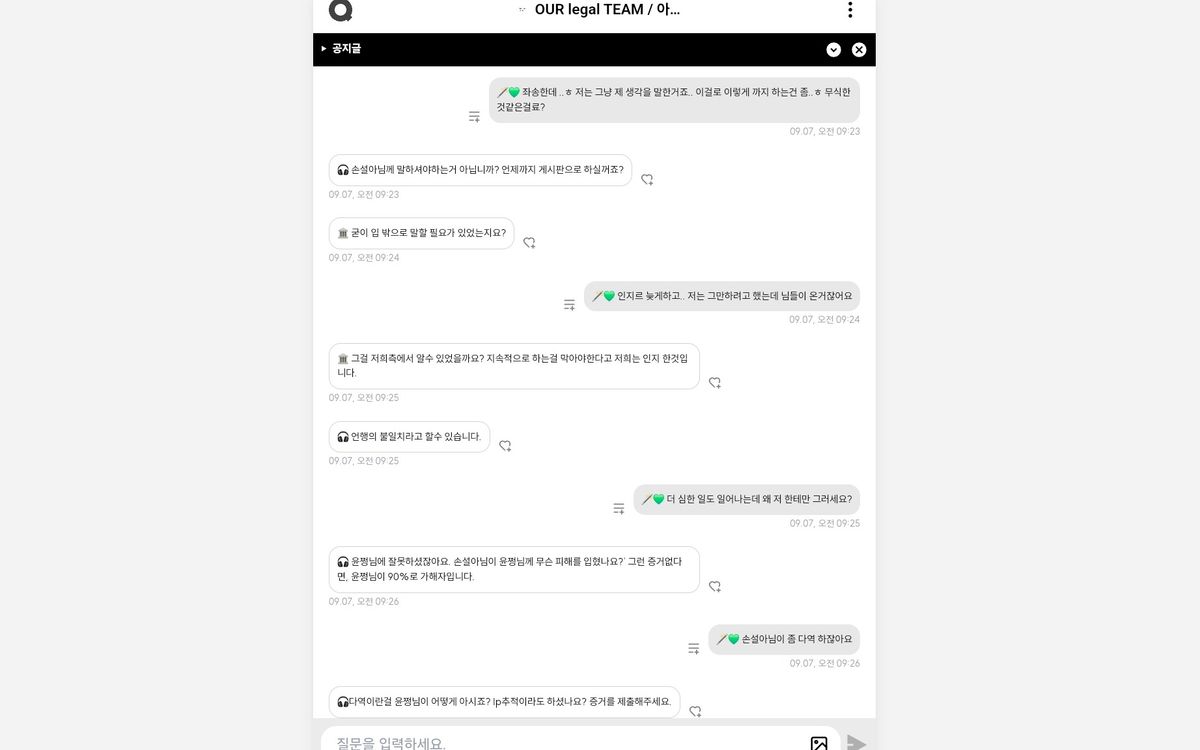This screenshot has height=750, width=1200.
Task: Send the message with arrow icon
Action: coord(856,743)
